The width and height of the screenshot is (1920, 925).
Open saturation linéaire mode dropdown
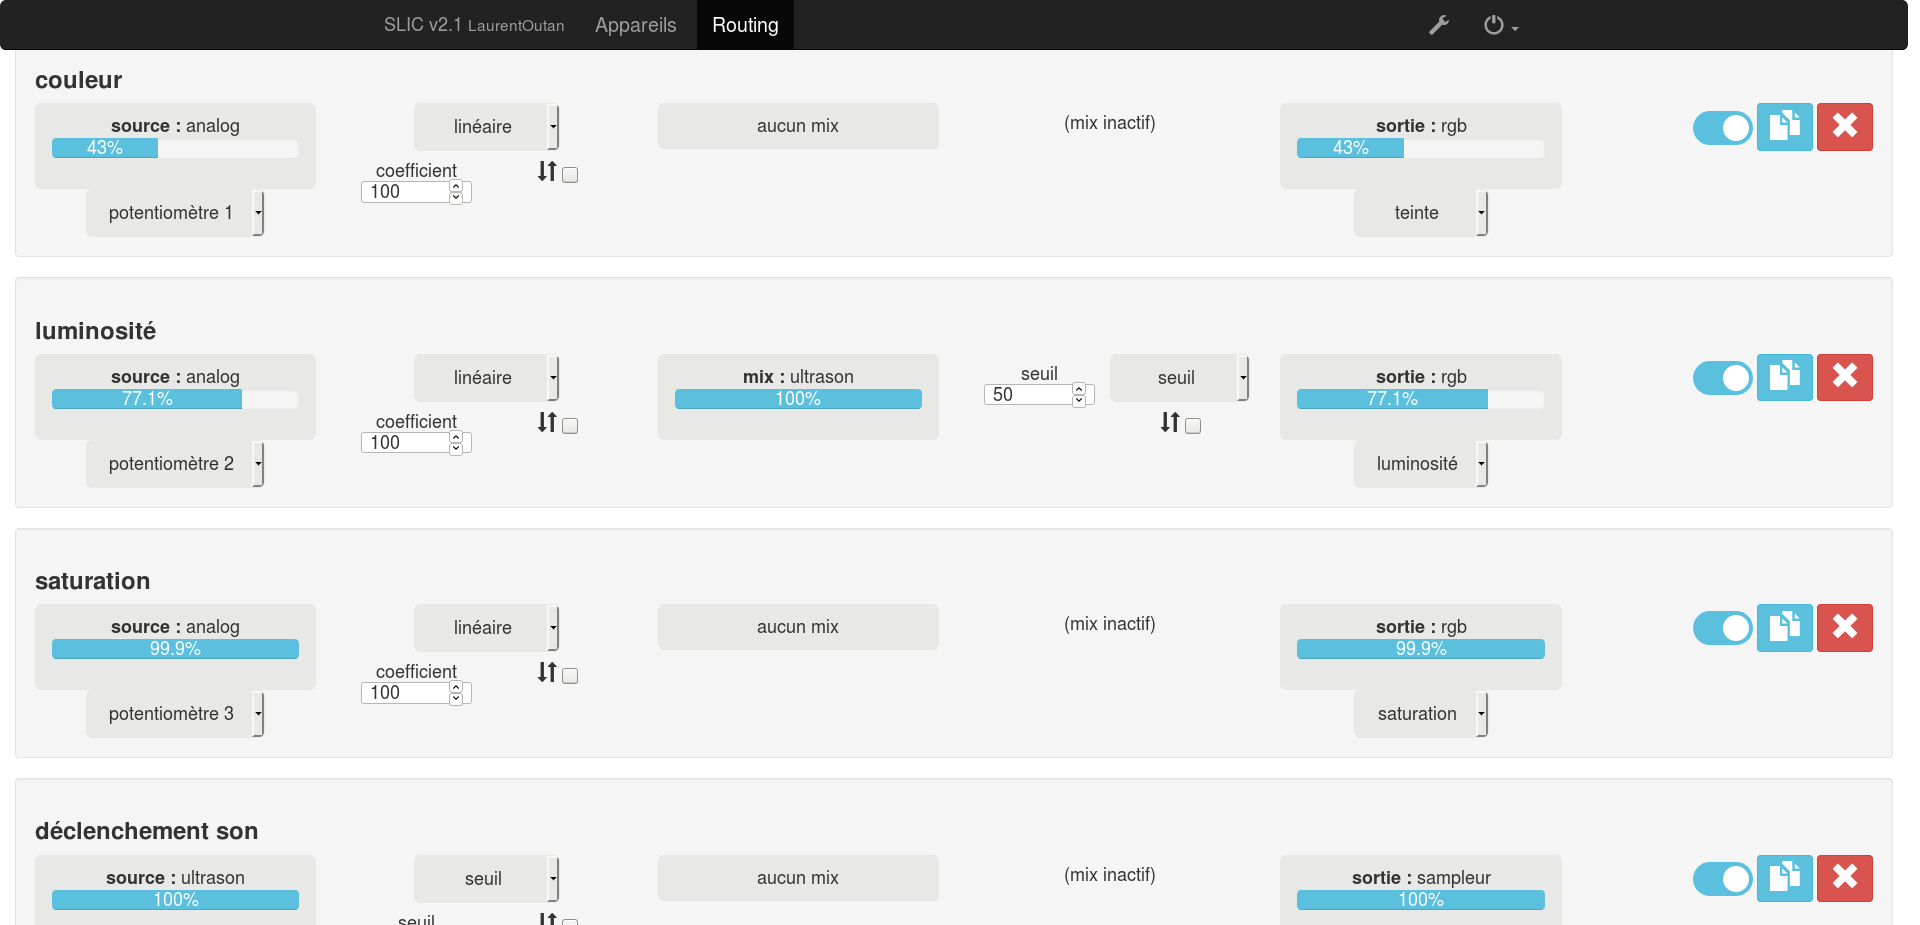pyautogui.click(x=487, y=628)
